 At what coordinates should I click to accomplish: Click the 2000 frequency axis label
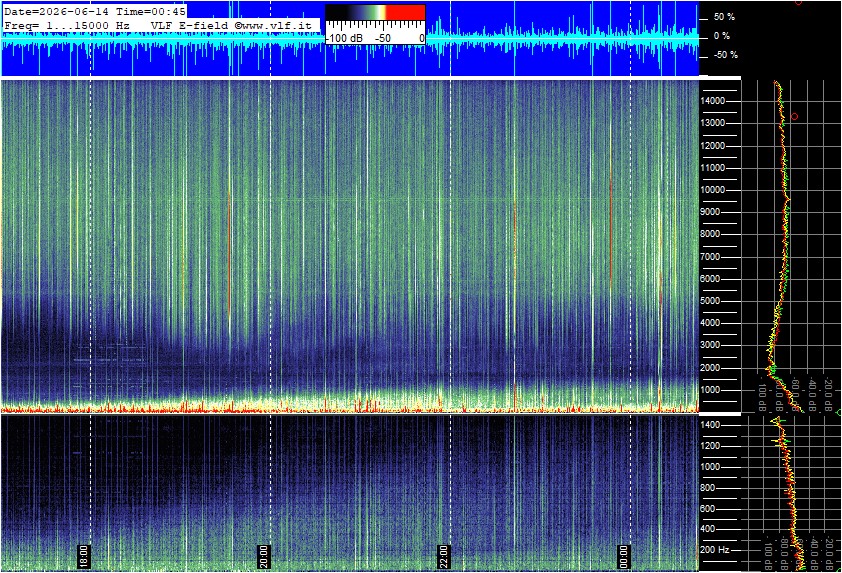pos(710,368)
